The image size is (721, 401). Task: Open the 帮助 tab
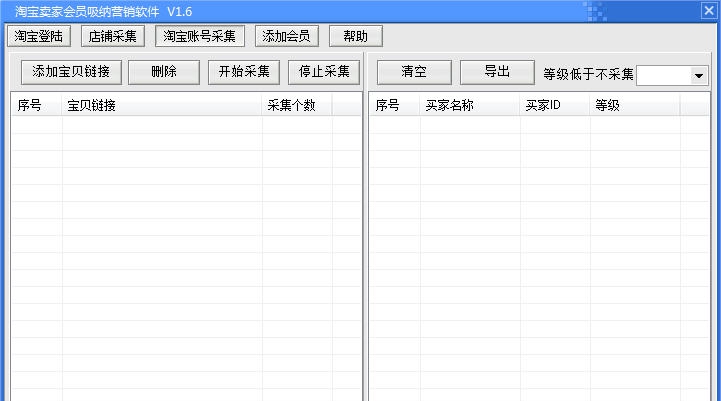tap(355, 36)
